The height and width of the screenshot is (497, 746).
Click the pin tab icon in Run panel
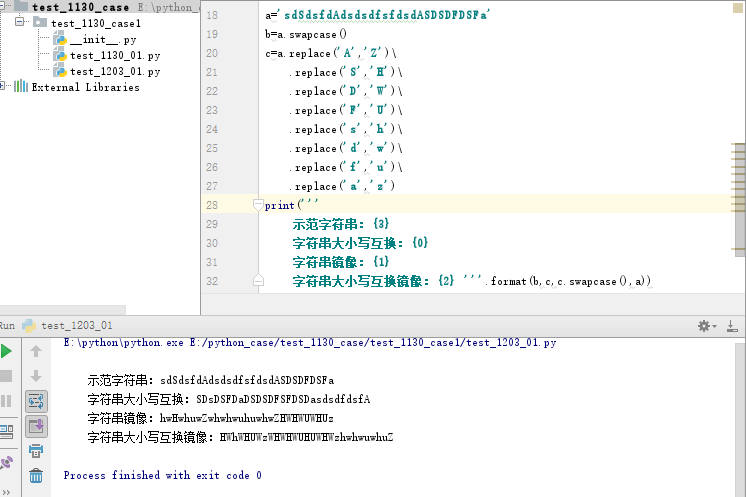(x=6, y=461)
